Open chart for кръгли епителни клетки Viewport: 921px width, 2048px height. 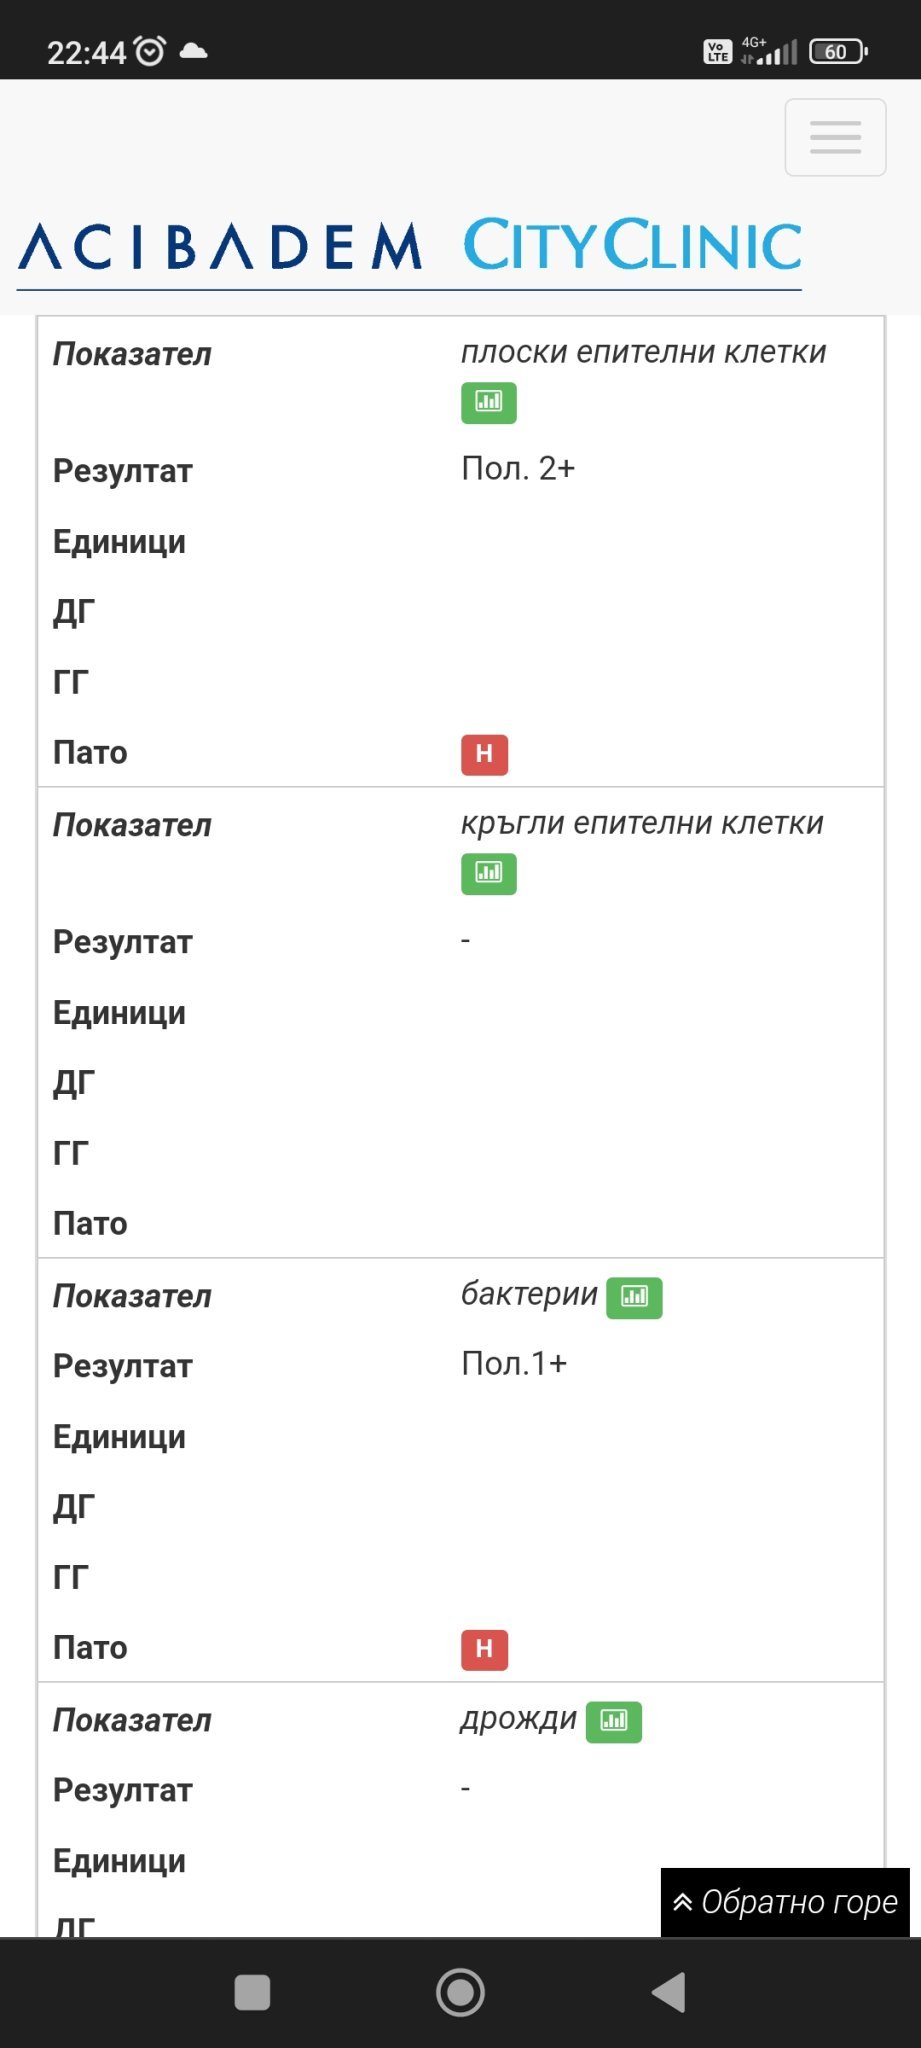[488, 874]
